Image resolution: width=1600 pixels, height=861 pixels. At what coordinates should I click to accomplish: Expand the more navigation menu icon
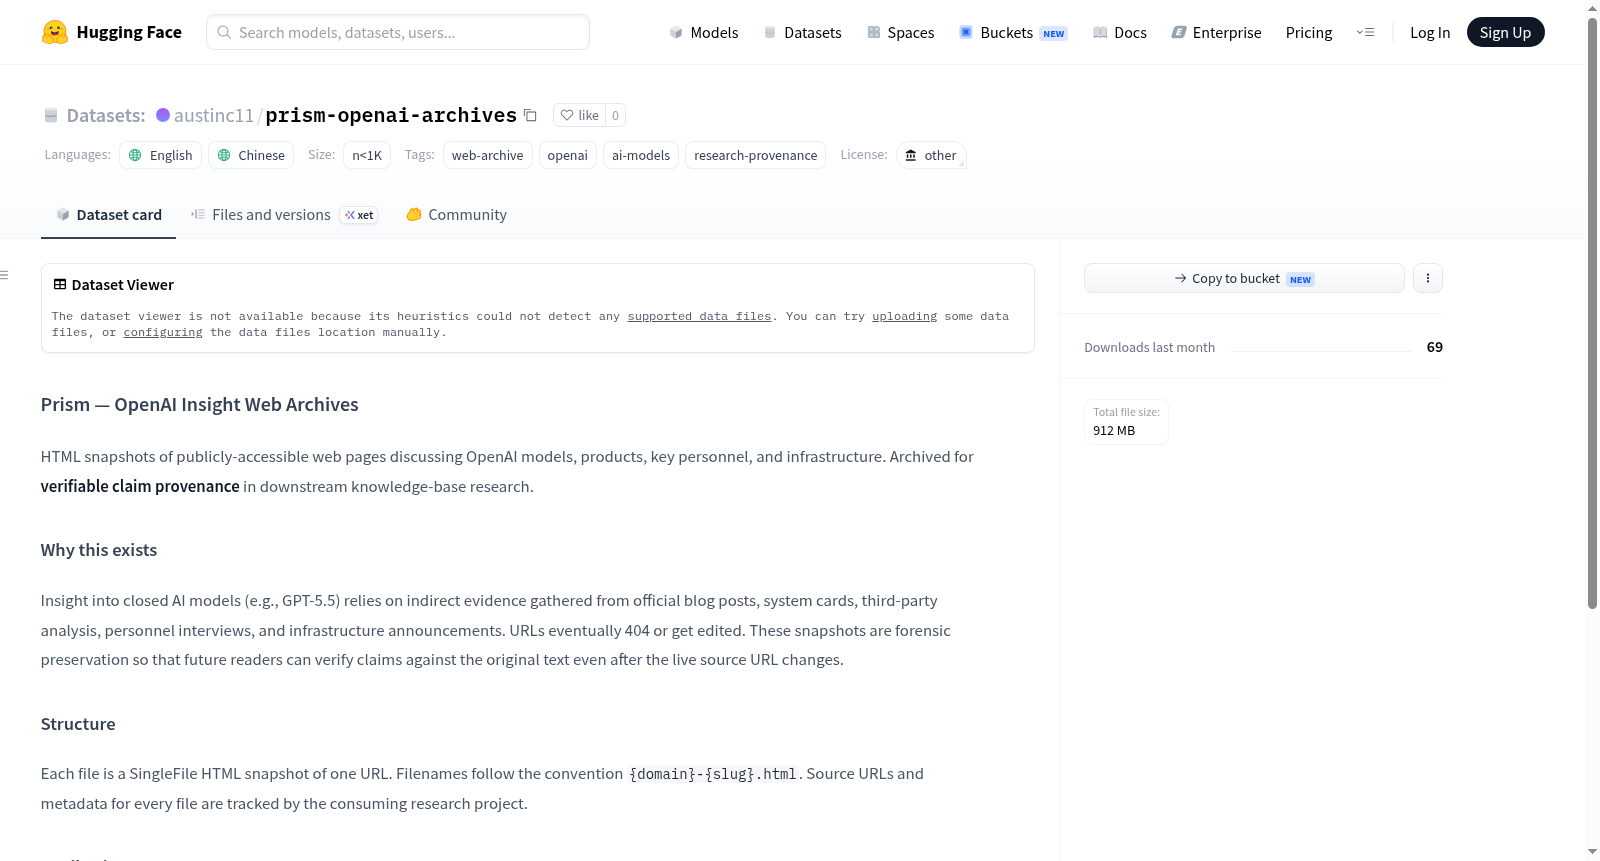tap(1365, 32)
